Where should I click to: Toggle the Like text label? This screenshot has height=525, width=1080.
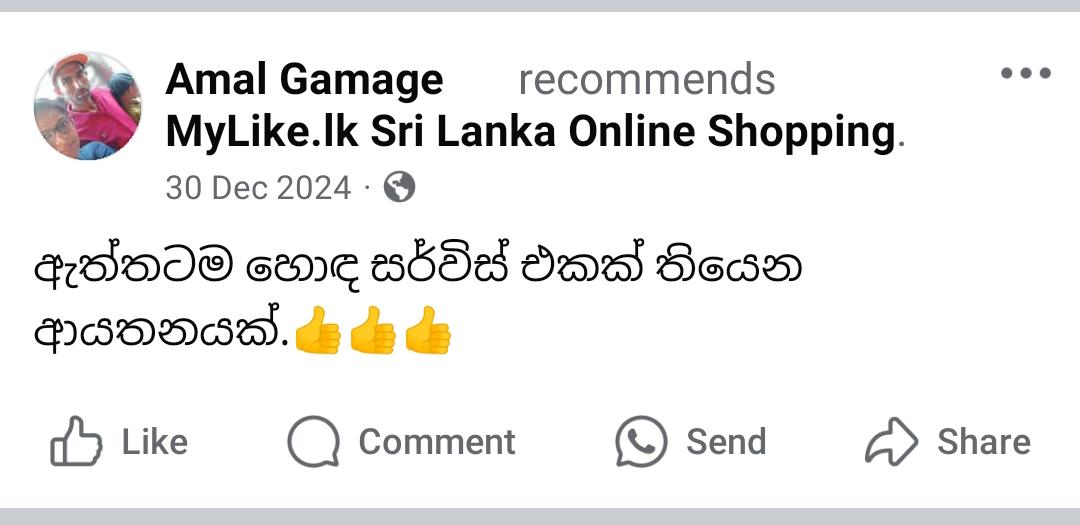tap(154, 442)
